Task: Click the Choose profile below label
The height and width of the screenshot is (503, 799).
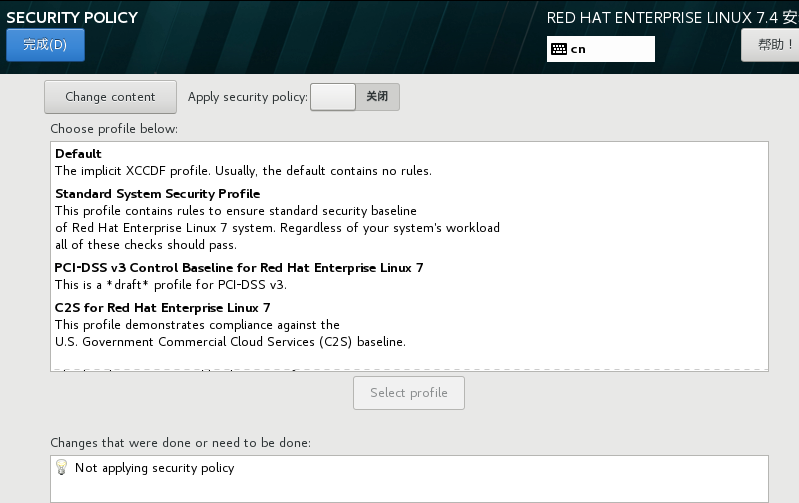Action: tap(114, 129)
